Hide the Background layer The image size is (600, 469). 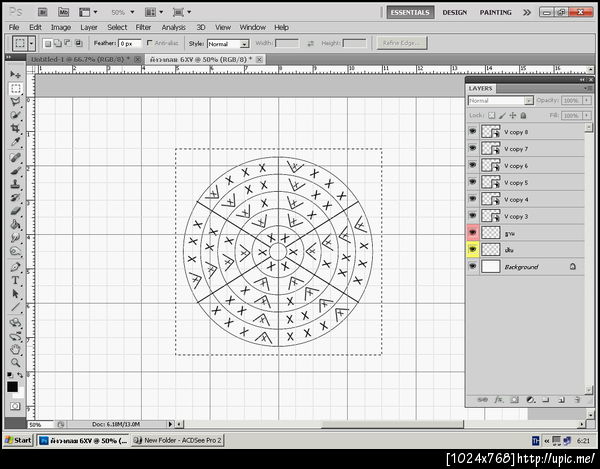(473, 266)
